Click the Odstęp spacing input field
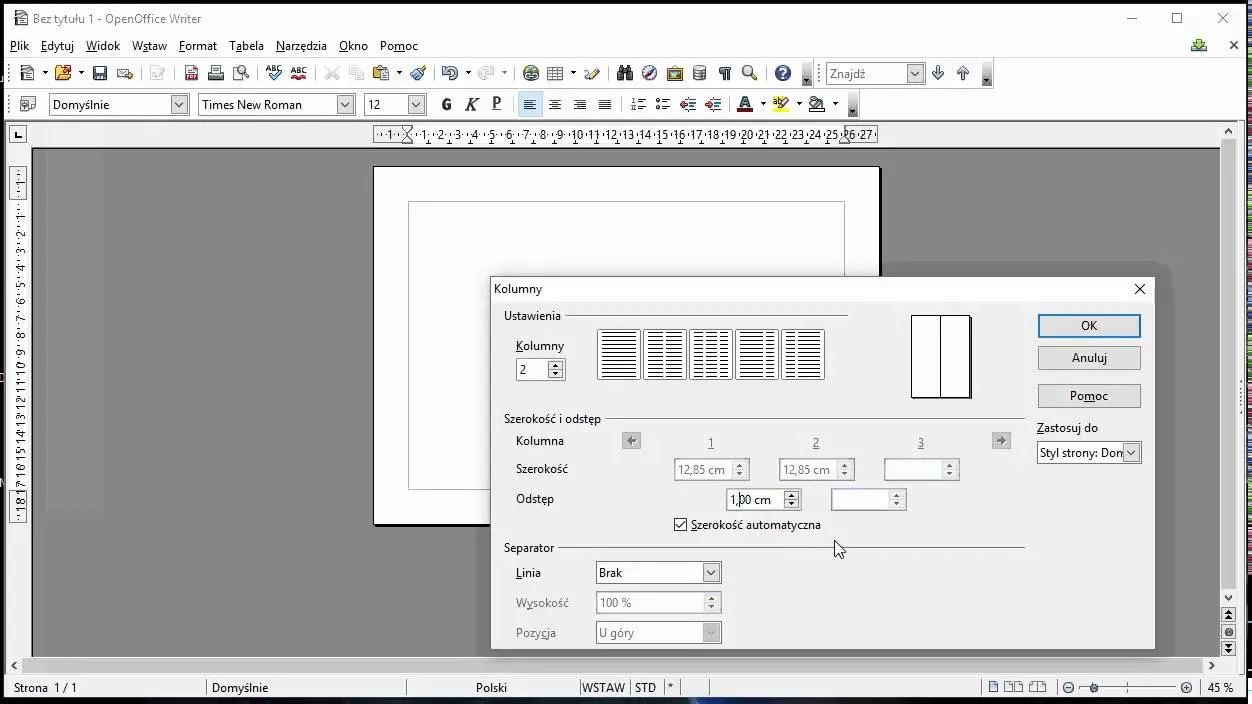The width and height of the screenshot is (1252, 704). (754, 499)
